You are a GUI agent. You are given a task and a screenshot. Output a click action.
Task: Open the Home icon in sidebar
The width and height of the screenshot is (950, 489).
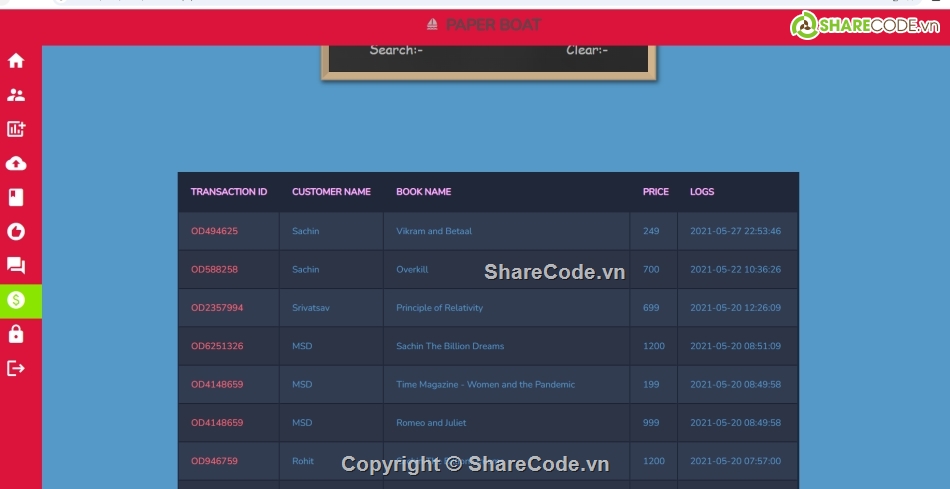(x=16, y=61)
